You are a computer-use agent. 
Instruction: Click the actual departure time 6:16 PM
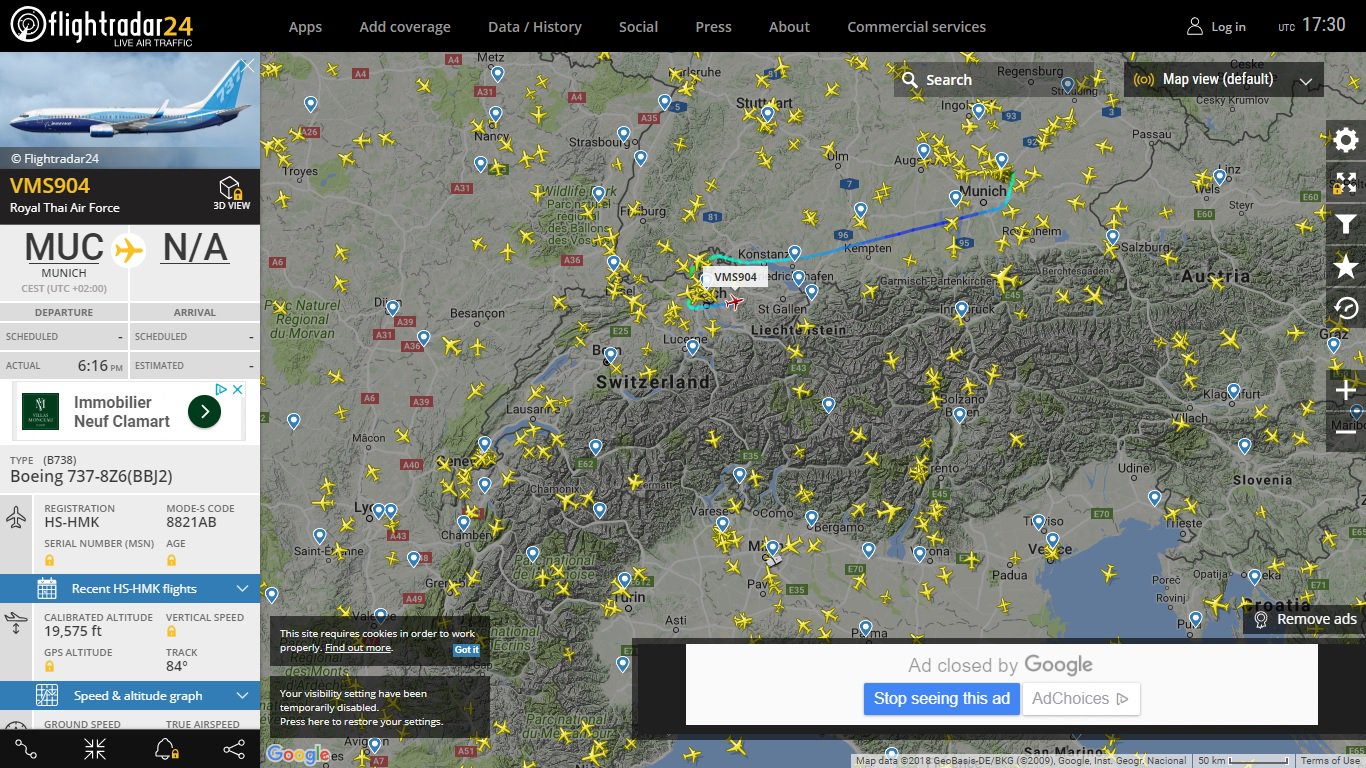point(100,366)
